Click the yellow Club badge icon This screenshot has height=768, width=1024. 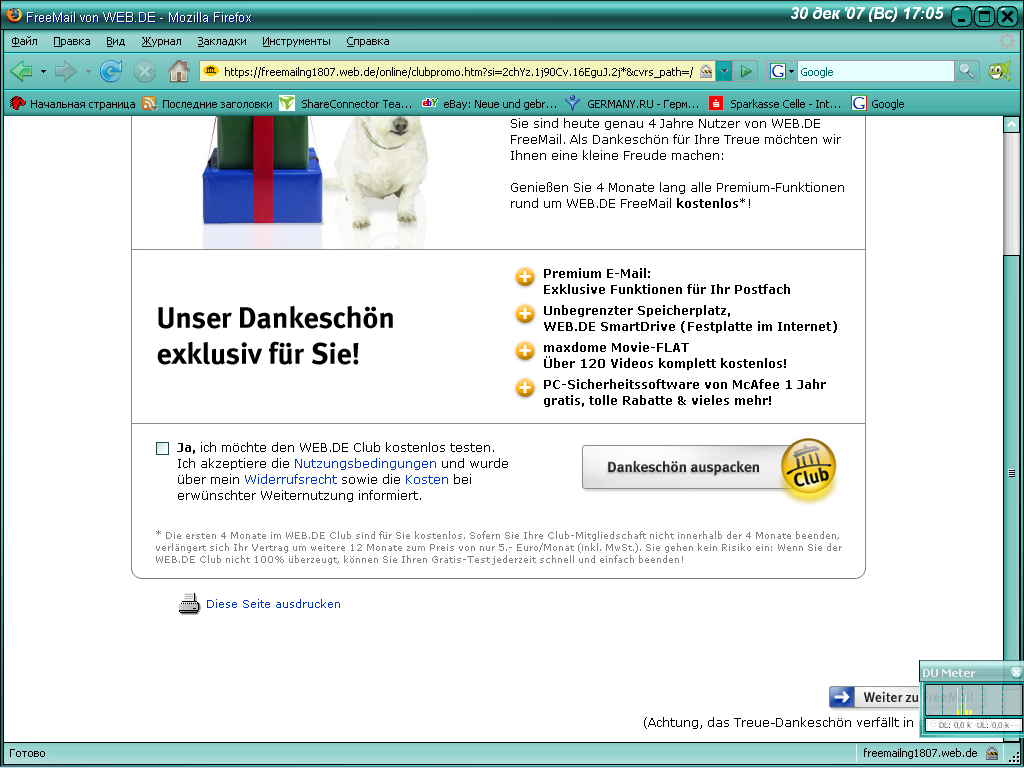808,466
